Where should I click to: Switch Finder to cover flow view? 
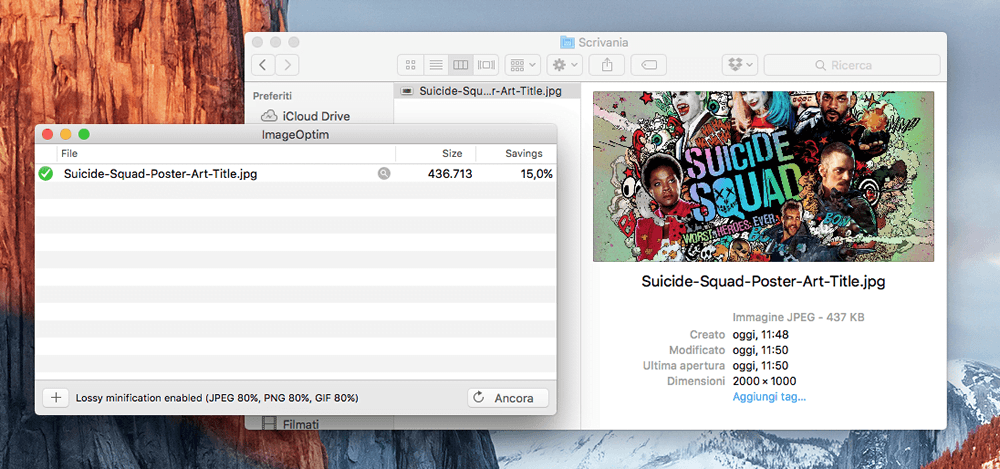(x=487, y=65)
